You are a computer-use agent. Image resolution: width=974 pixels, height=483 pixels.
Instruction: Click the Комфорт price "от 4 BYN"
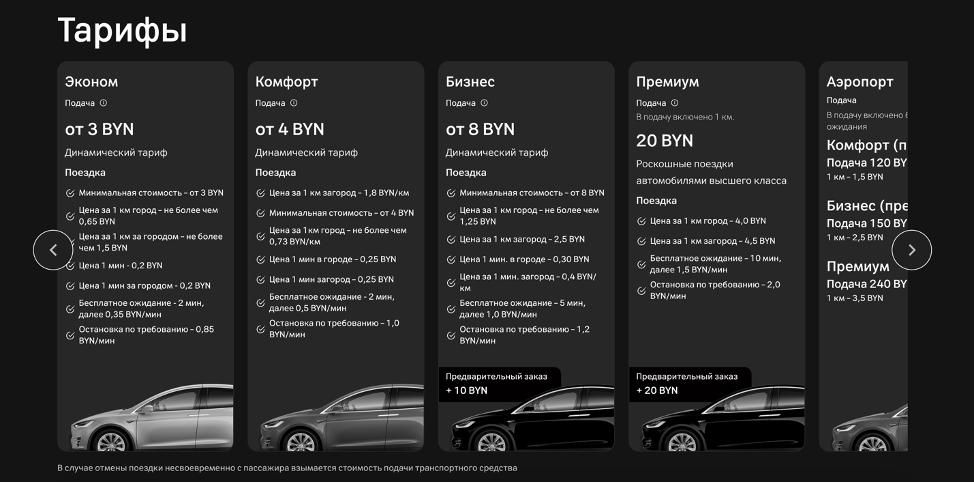(289, 129)
